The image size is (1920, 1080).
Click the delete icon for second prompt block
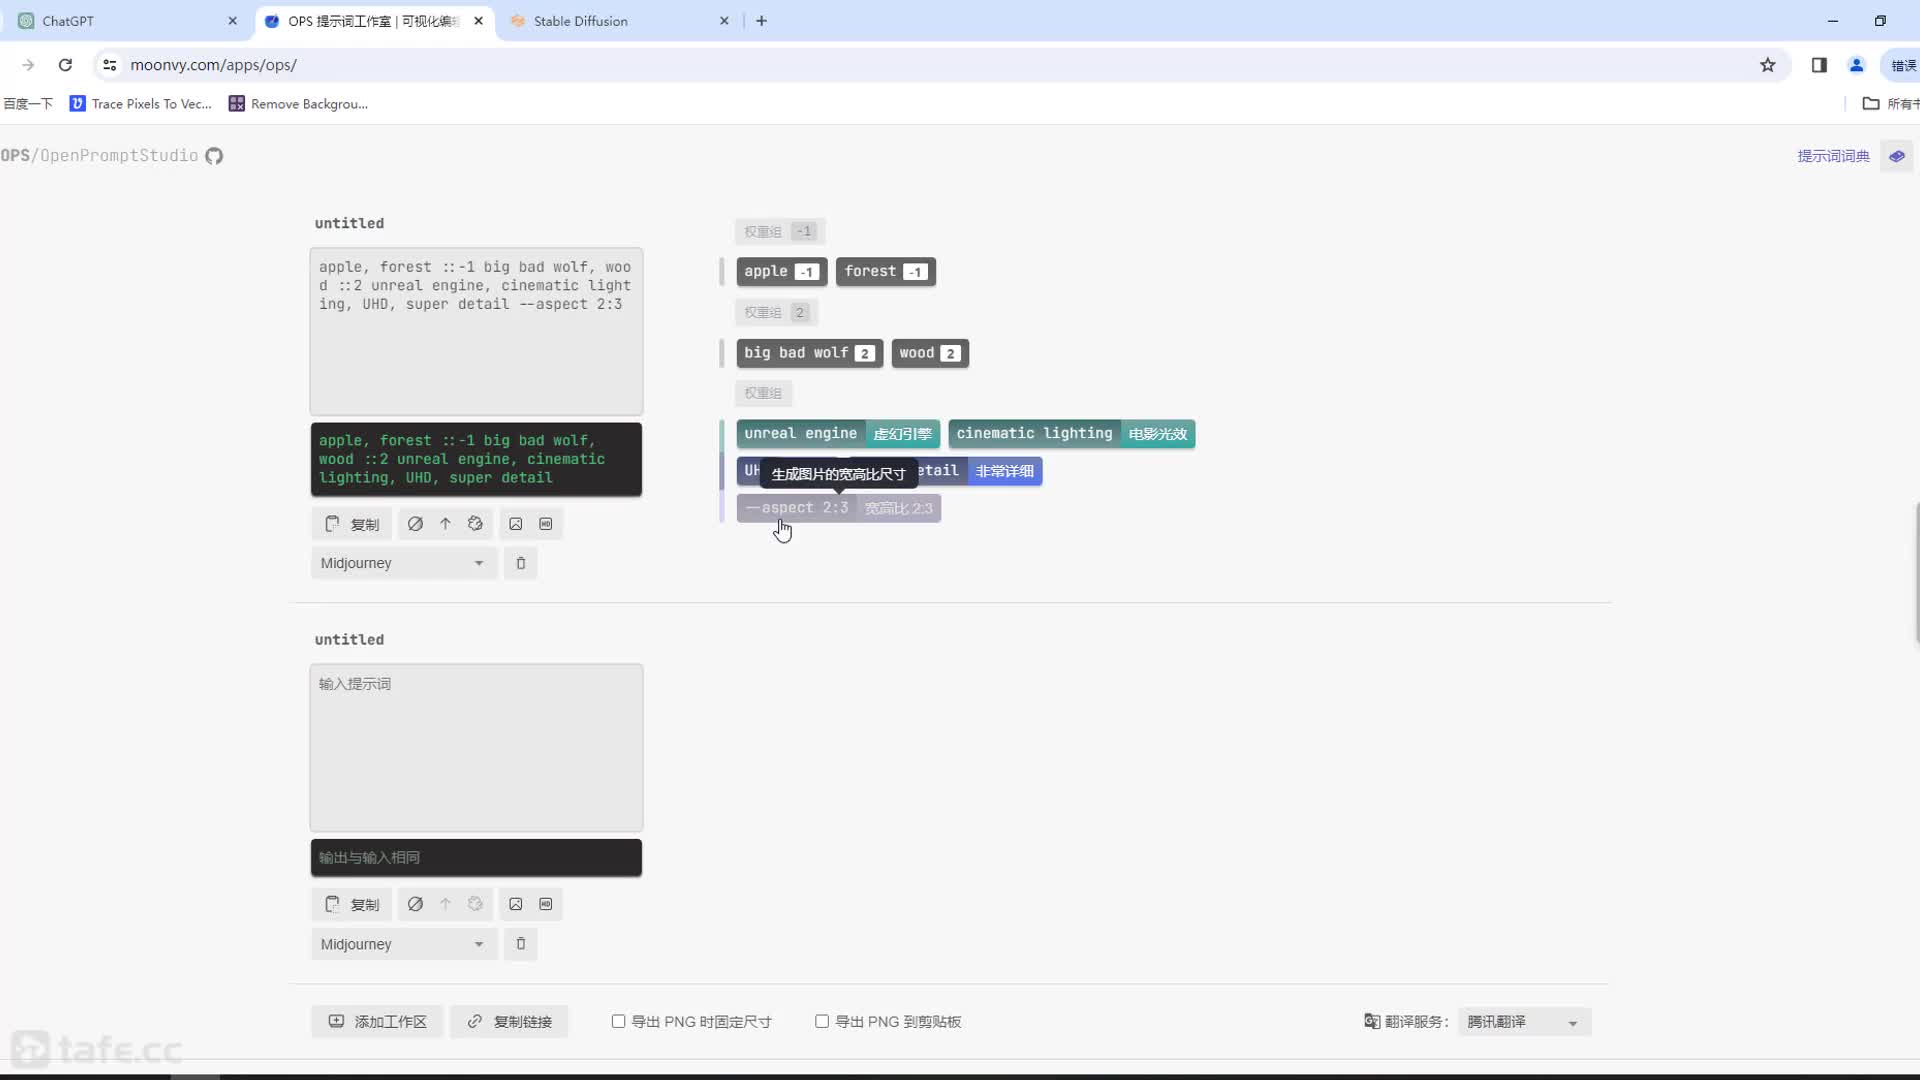point(521,944)
